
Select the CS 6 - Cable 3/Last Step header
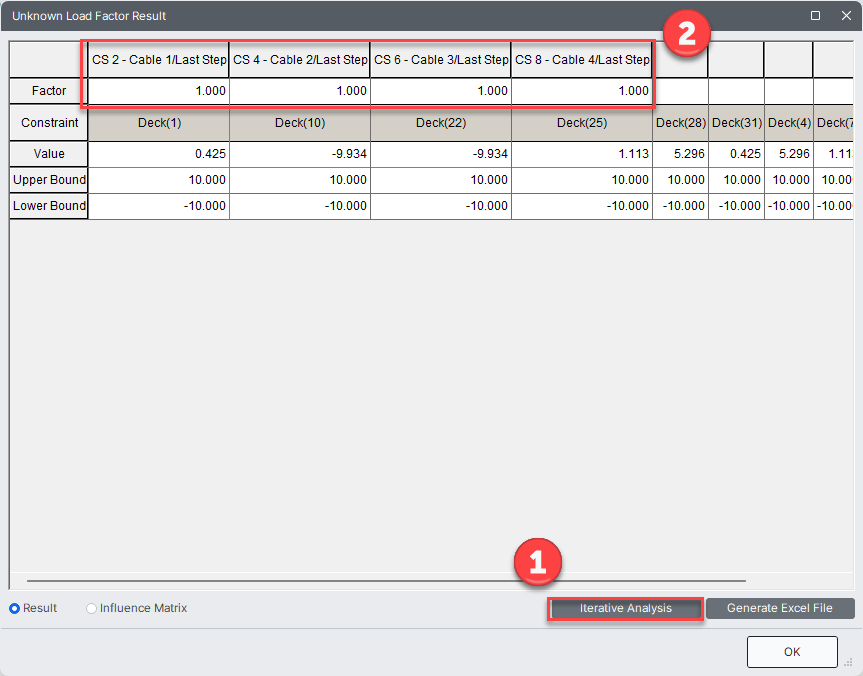coord(441,60)
